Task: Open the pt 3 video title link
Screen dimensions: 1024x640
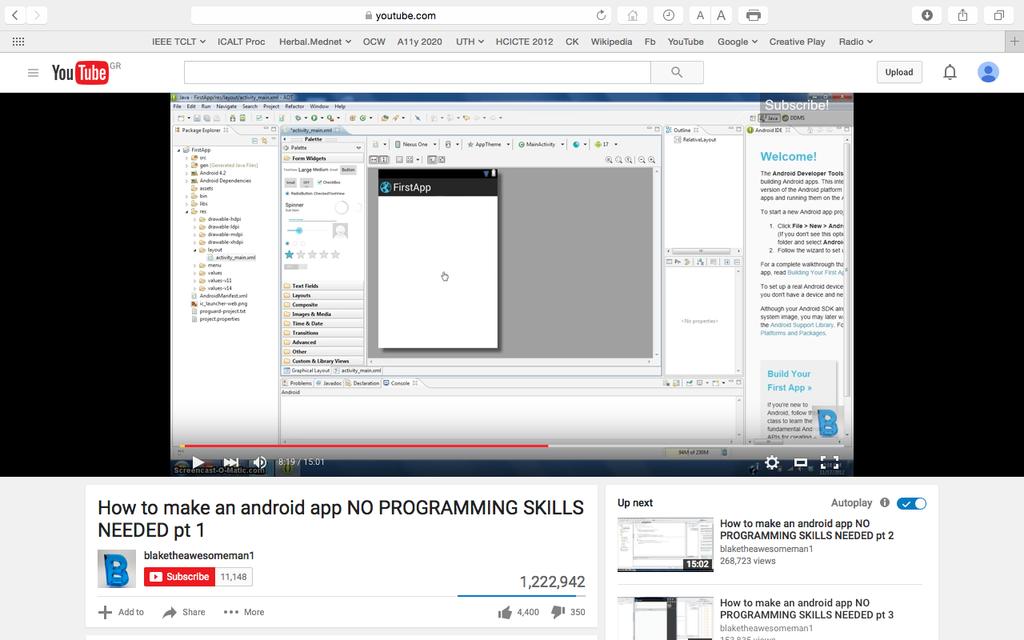Action: pyautogui.click(x=807, y=609)
